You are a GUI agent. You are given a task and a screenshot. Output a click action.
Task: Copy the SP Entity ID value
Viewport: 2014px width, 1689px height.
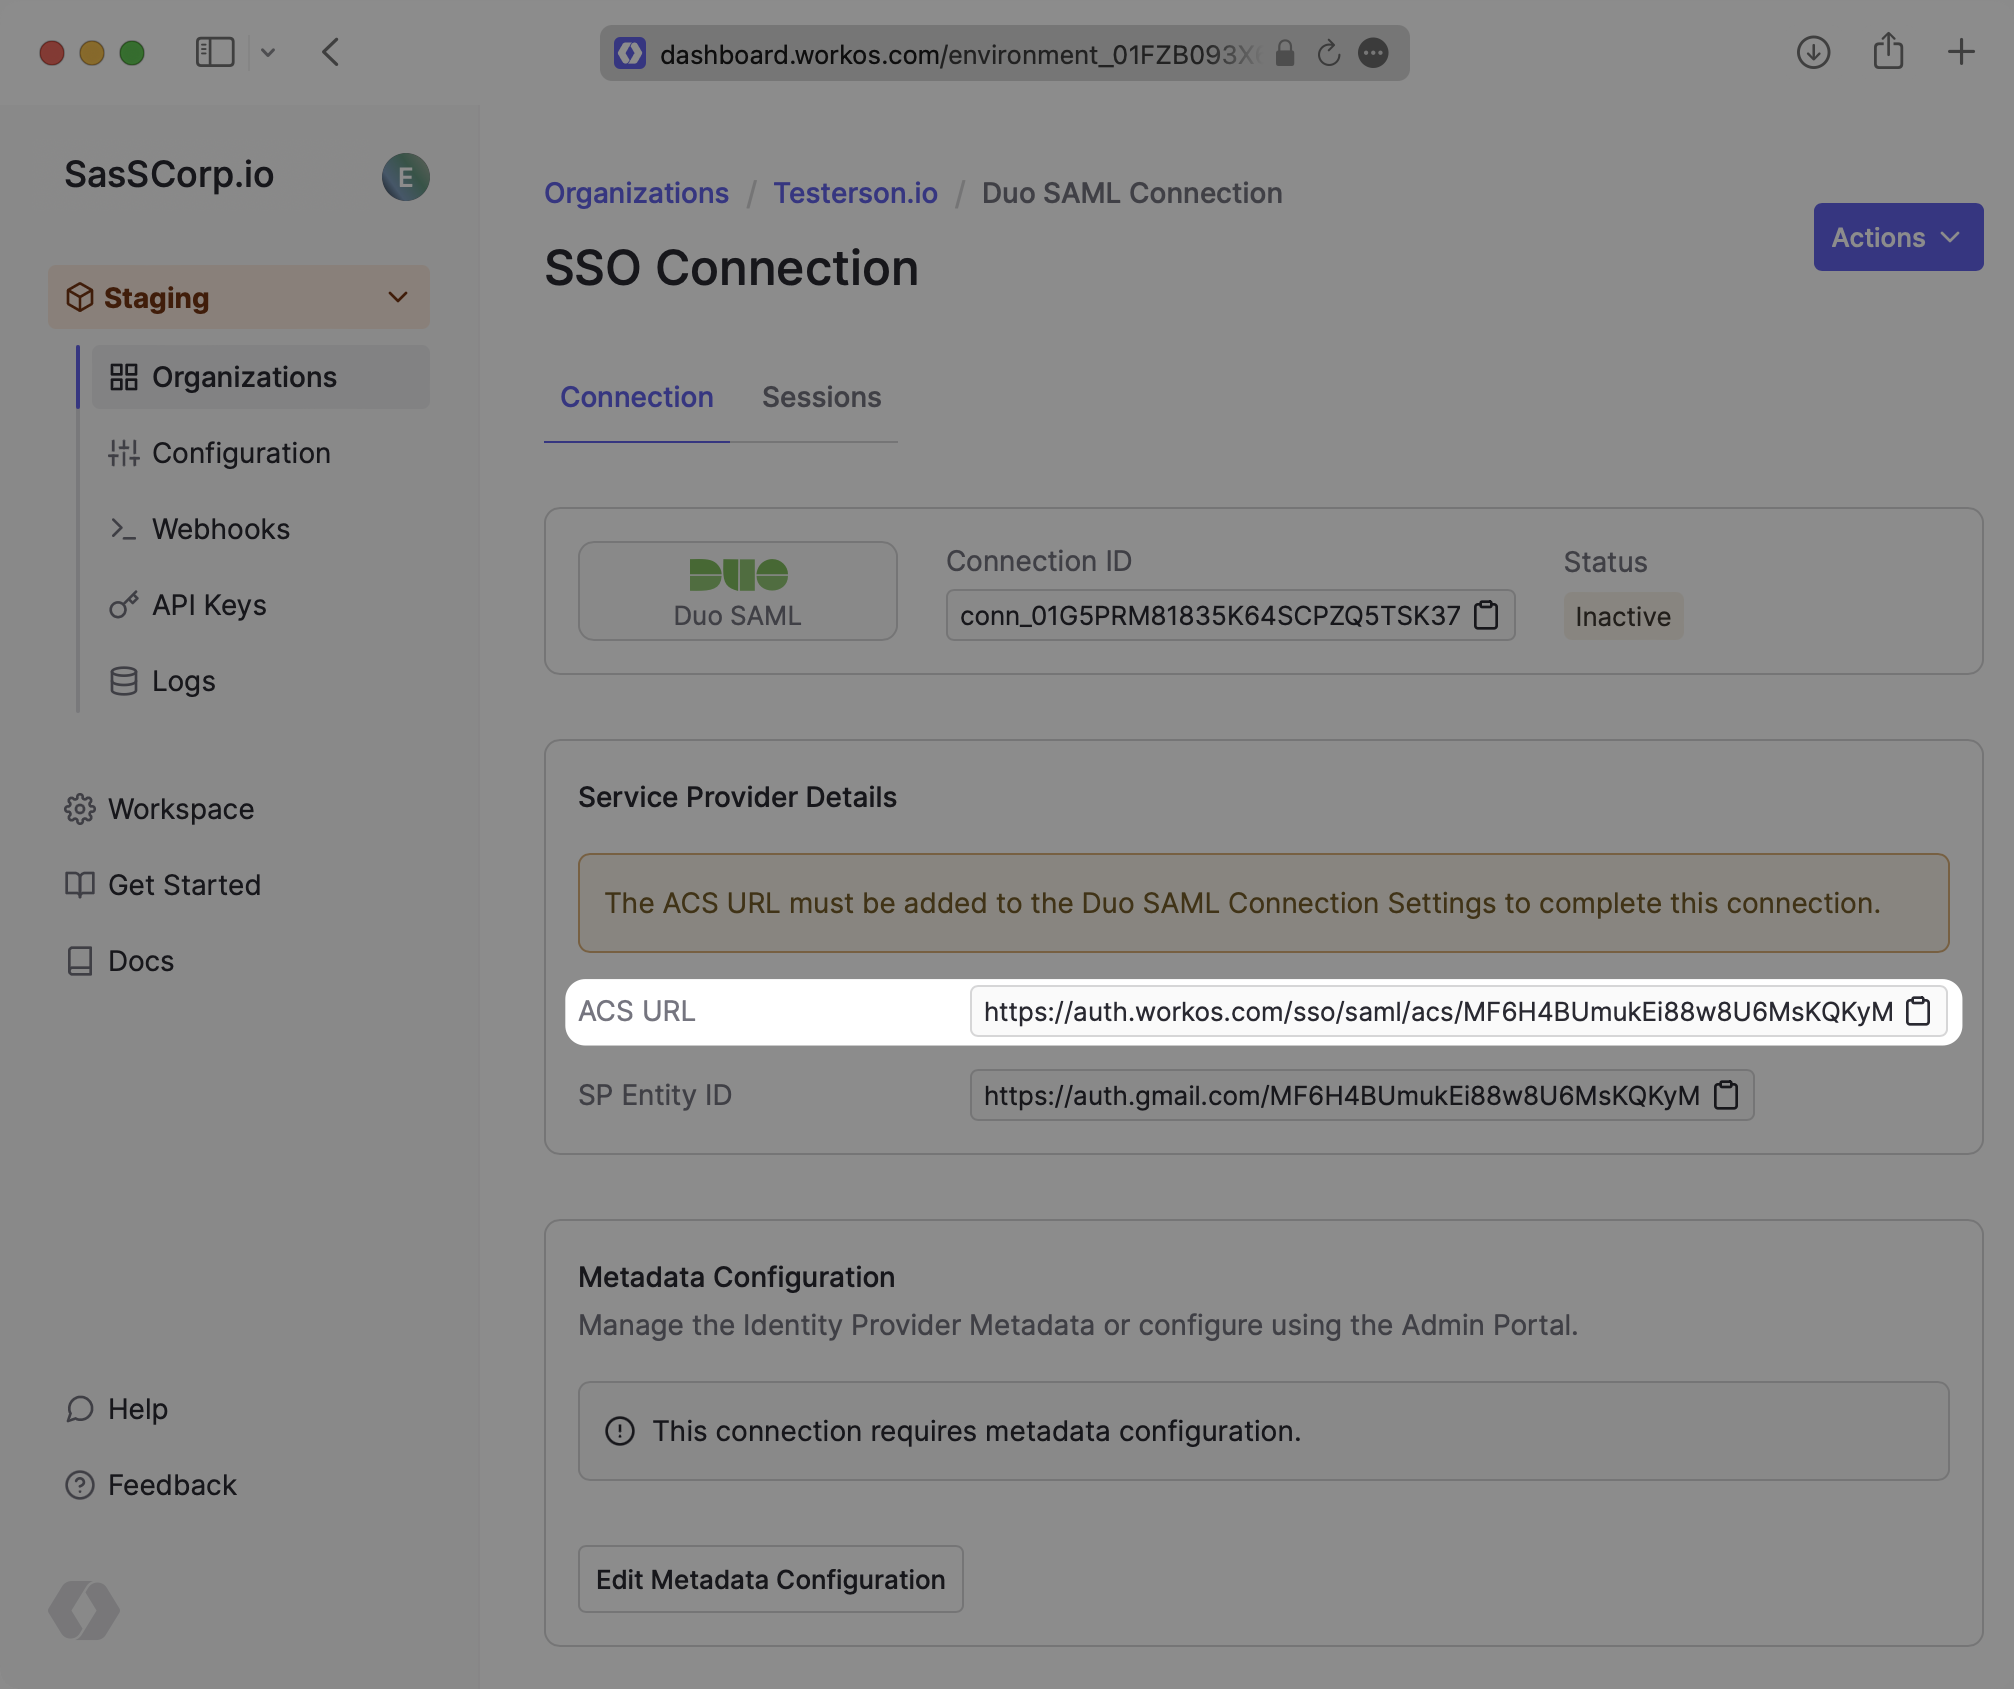[x=1726, y=1095]
